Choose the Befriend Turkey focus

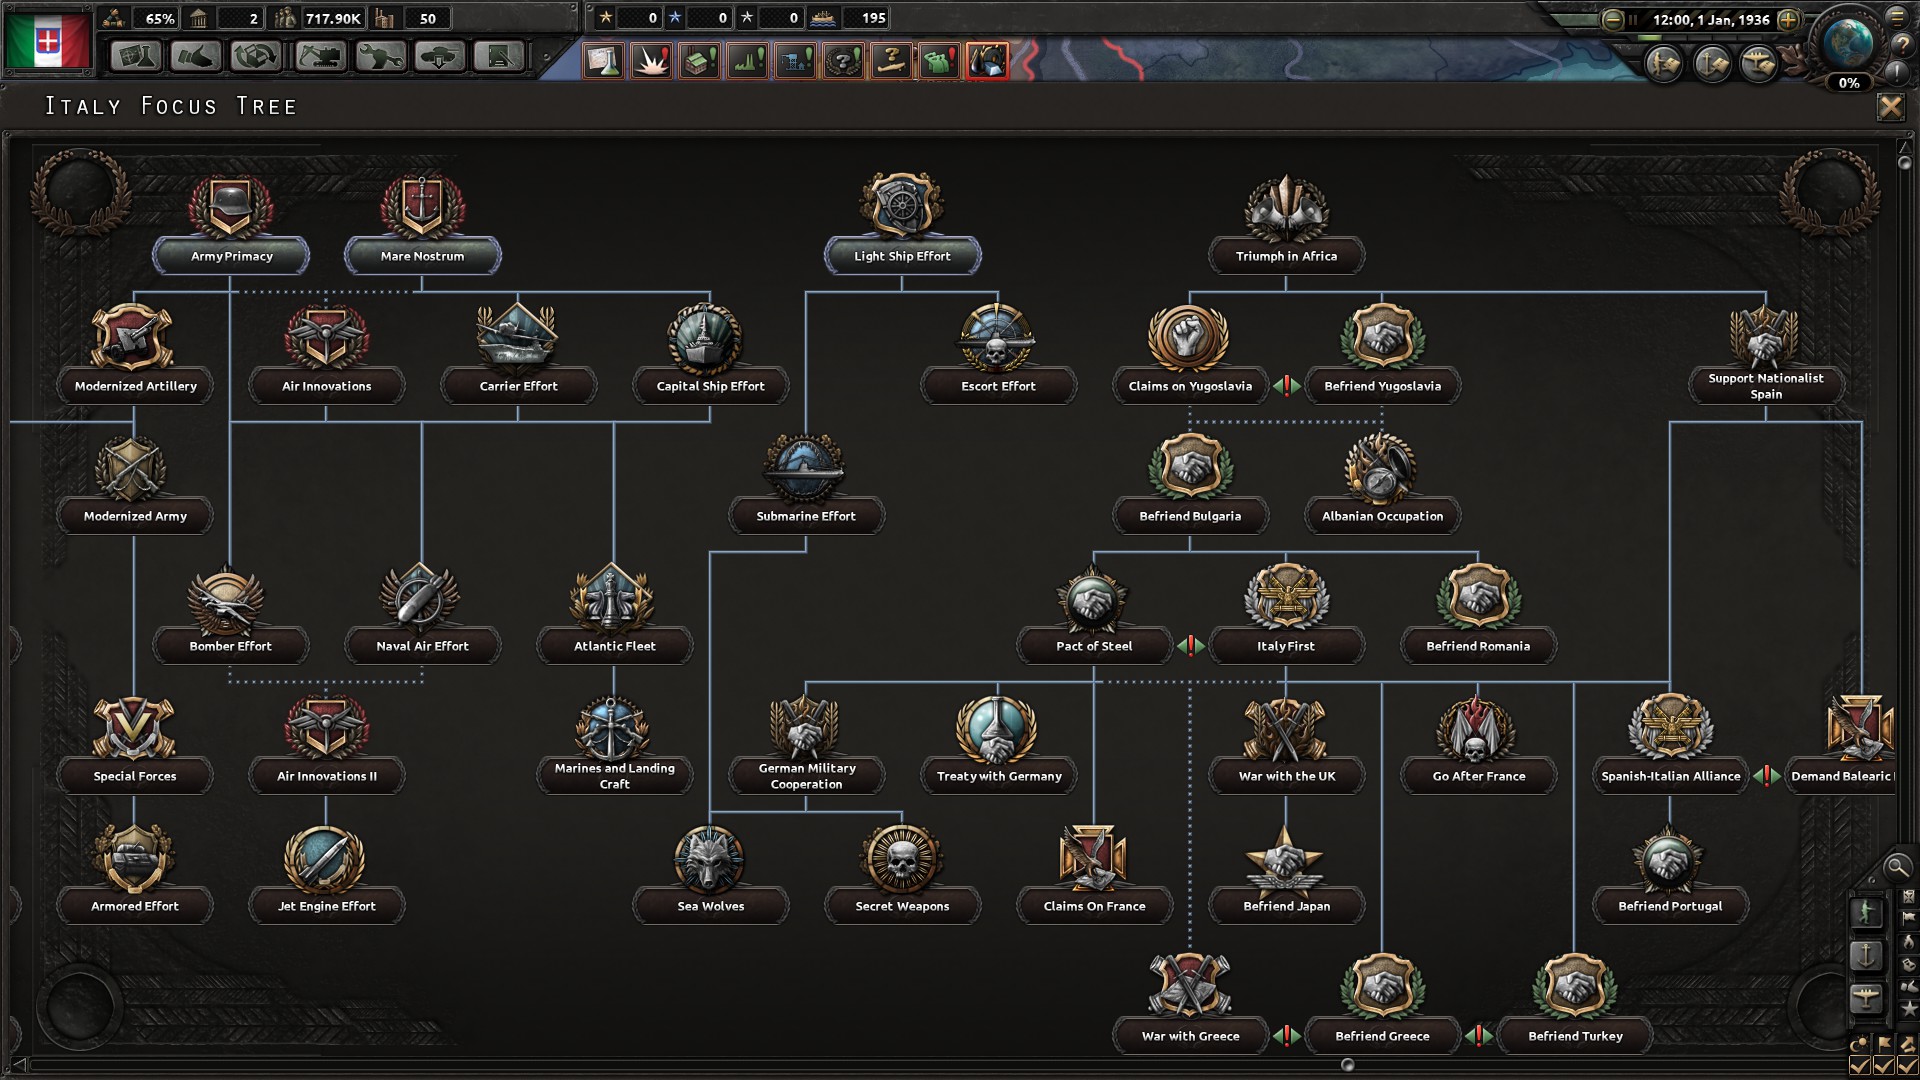pyautogui.click(x=1574, y=1005)
